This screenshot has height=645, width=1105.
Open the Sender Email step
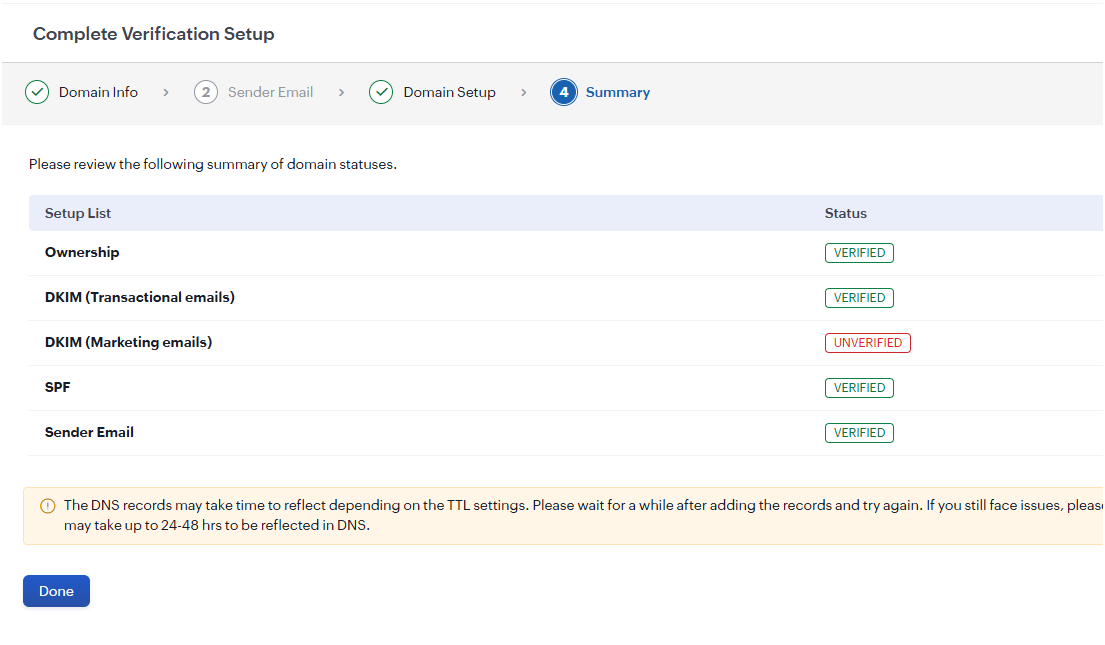point(270,92)
